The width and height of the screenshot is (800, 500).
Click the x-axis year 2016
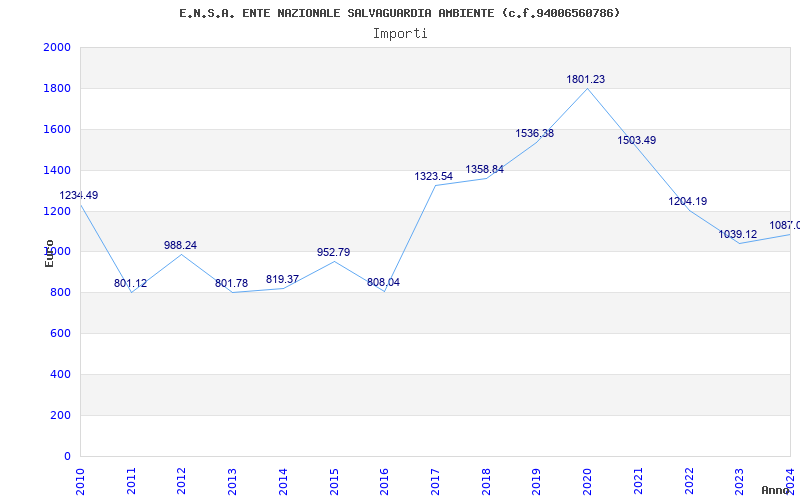coord(384,481)
